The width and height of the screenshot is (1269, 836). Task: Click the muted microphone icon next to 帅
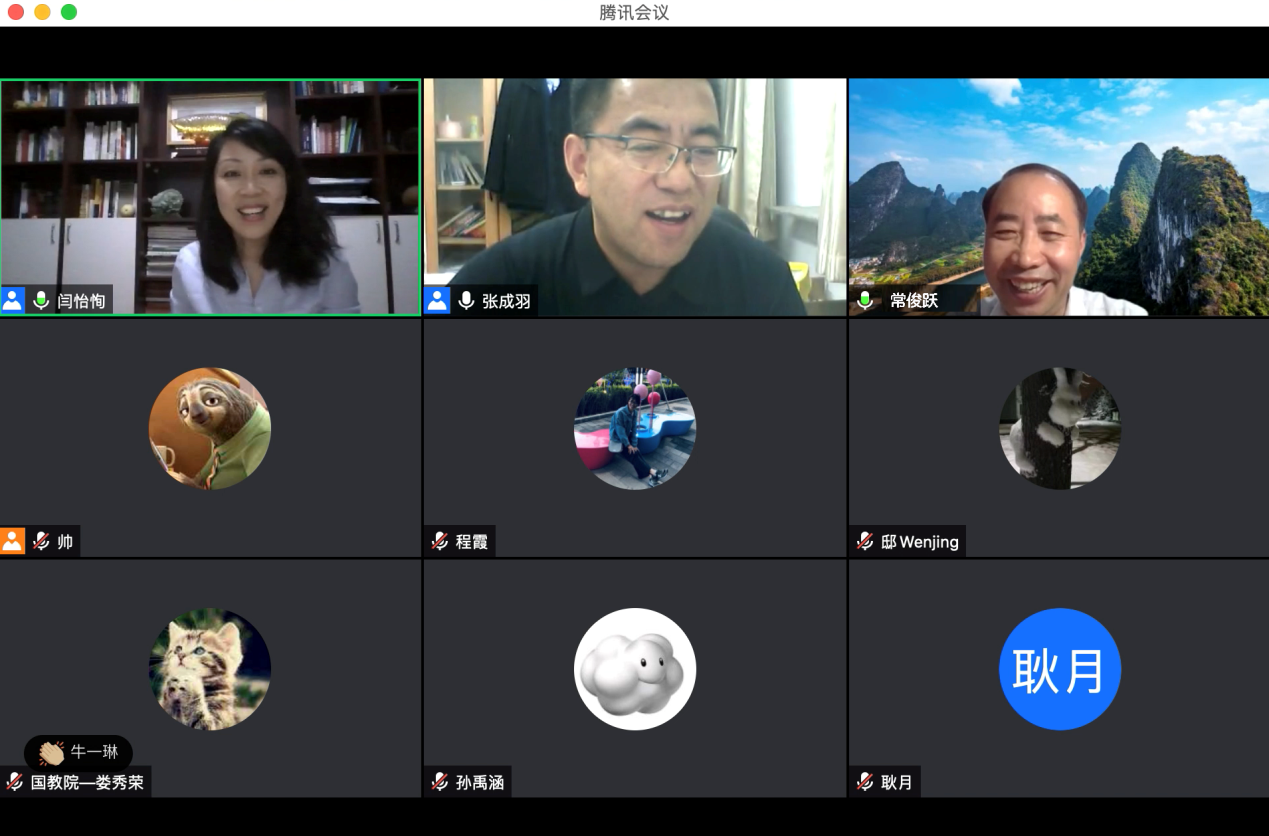tap(41, 541)
